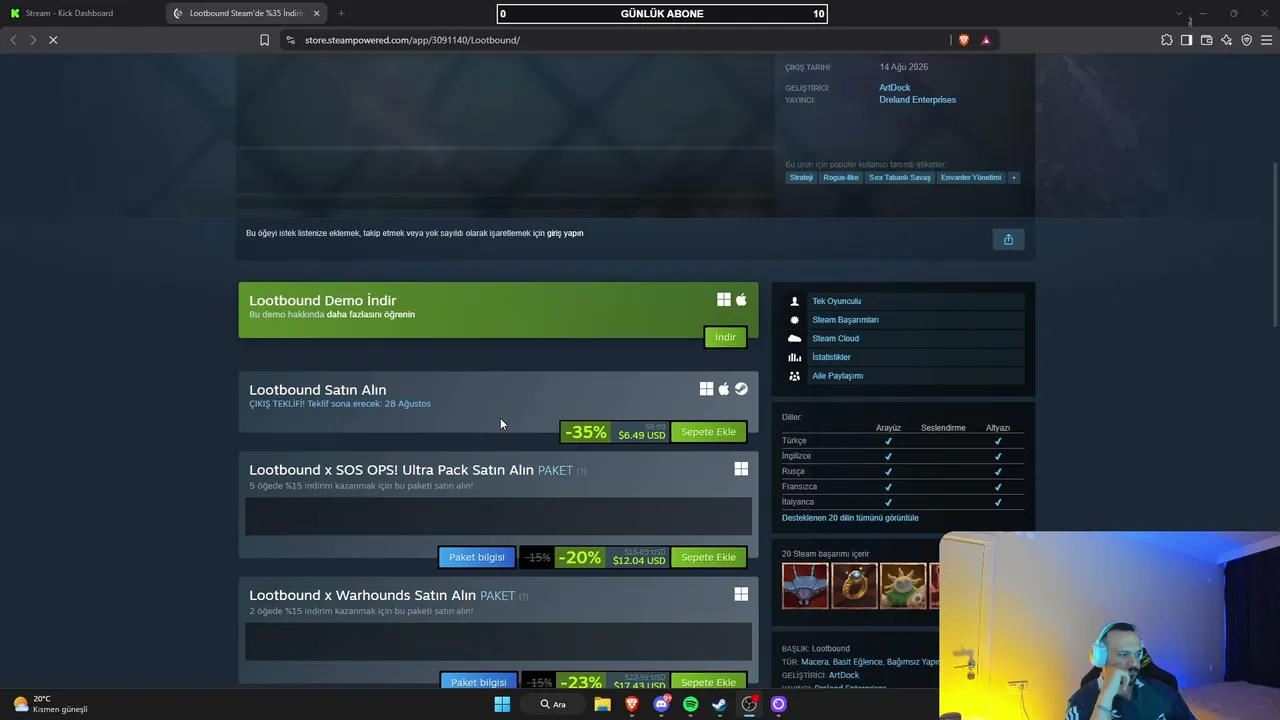The height and width of the screenshot is (720, 1280).
Task: Open the Dreland Enterprises publisher link
Action: click(918, 100)
